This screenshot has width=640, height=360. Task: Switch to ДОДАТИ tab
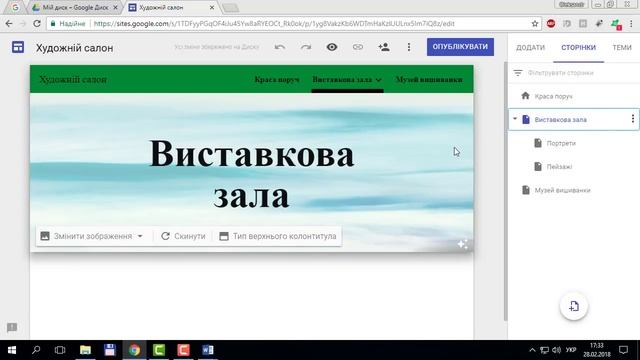point(530,48)
